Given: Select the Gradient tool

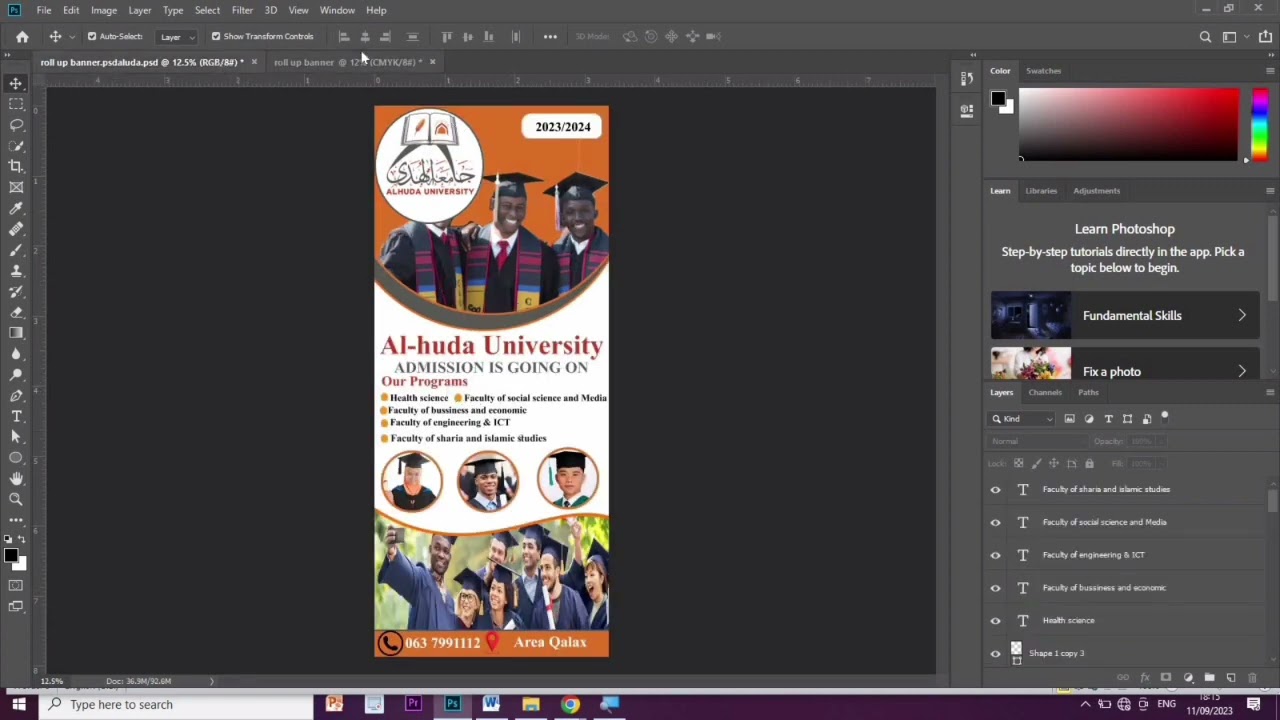Looking at the screenshot, I should click(x=16, y=333).
